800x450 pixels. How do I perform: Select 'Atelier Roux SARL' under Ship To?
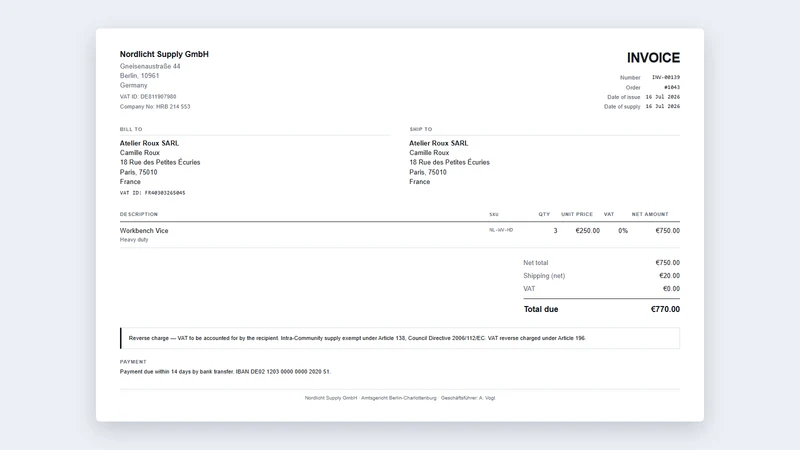tap(439, 143)
